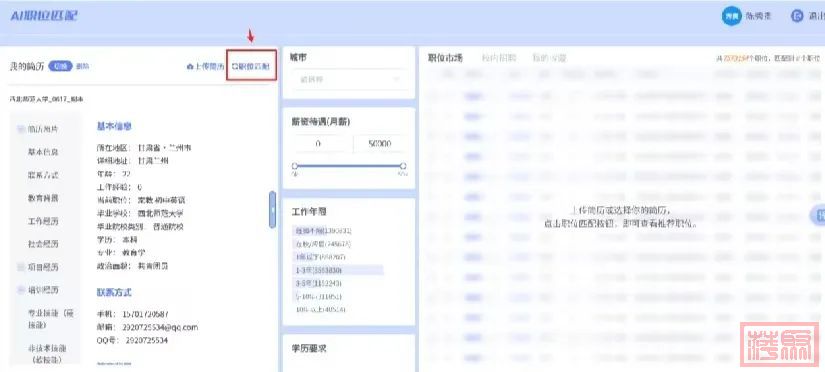Click the minimum salary field showing 0
The width and height of the screenshot is (825, 372).
(319, 143)
